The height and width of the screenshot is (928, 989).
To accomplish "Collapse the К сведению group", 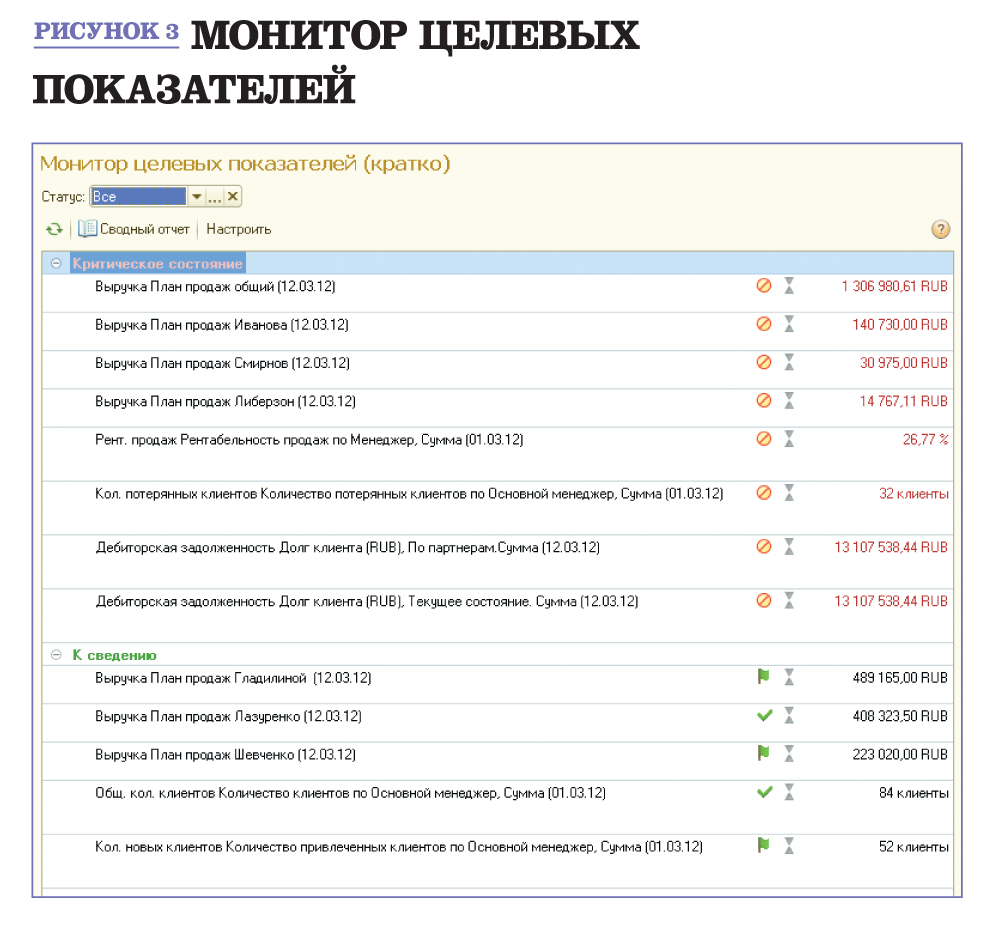I will 56,655.
